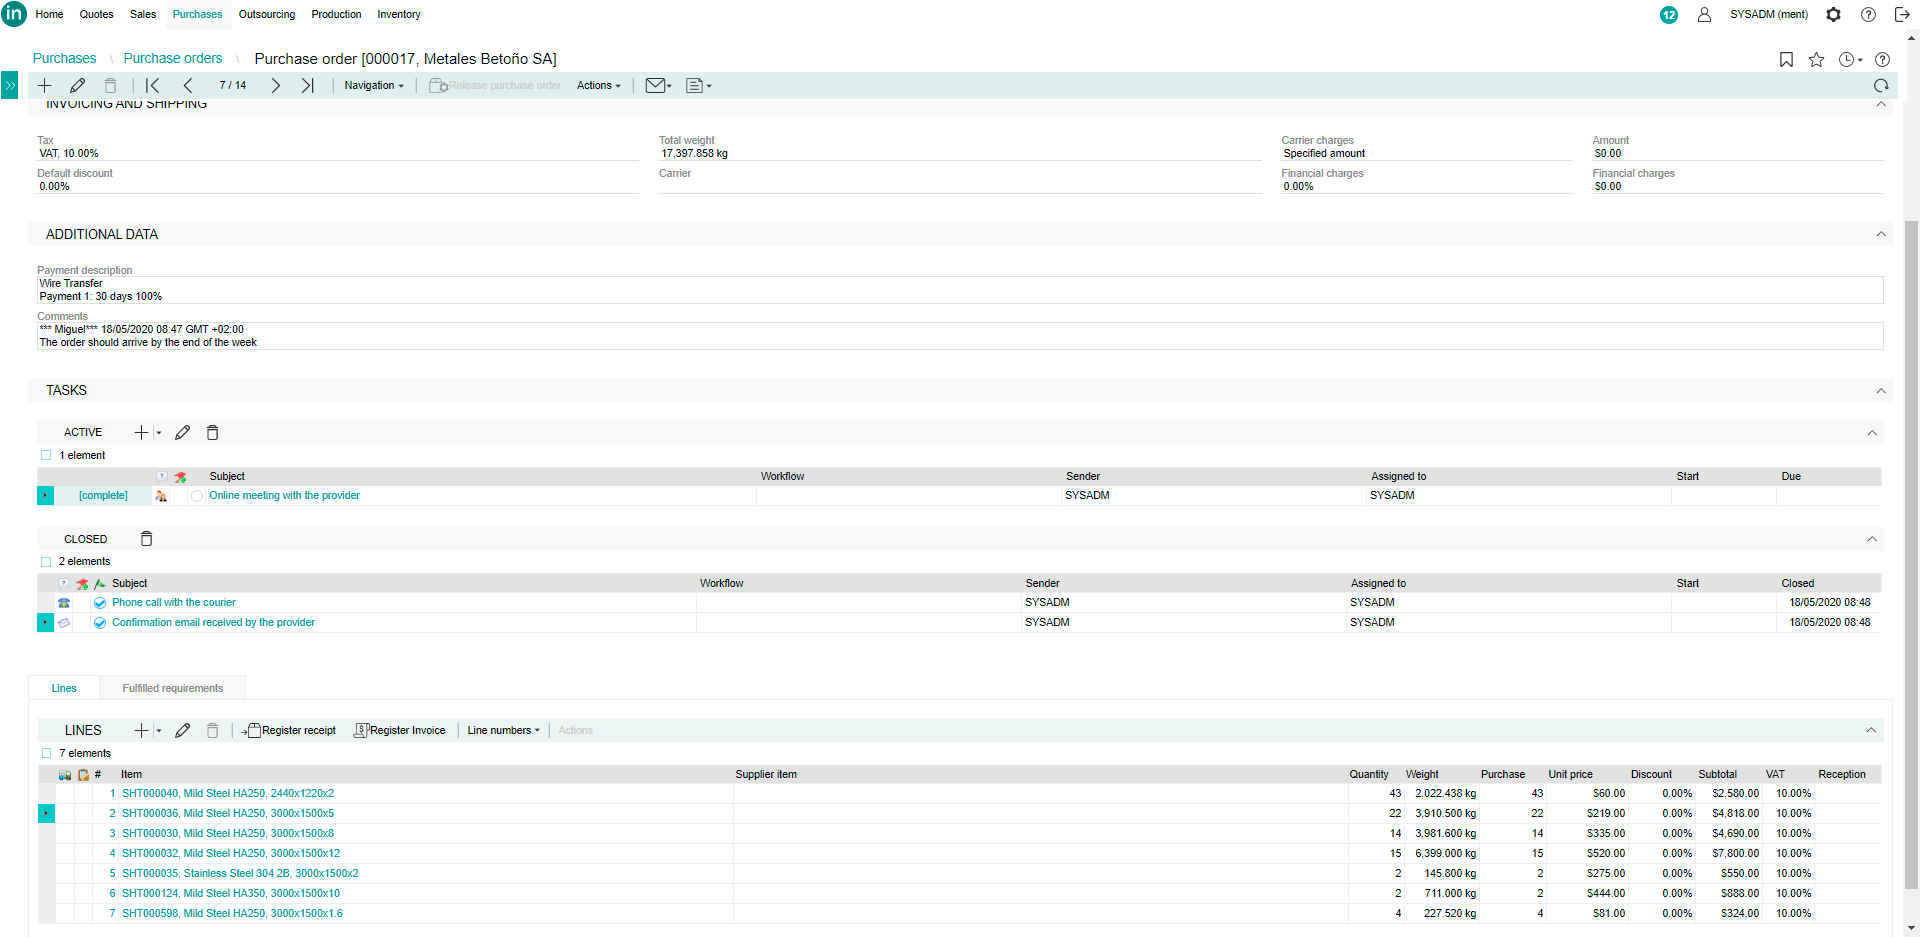This screenshot has width=1920, height=937.
Task: Open the settings gear icon
Action: pos(1833,15)
